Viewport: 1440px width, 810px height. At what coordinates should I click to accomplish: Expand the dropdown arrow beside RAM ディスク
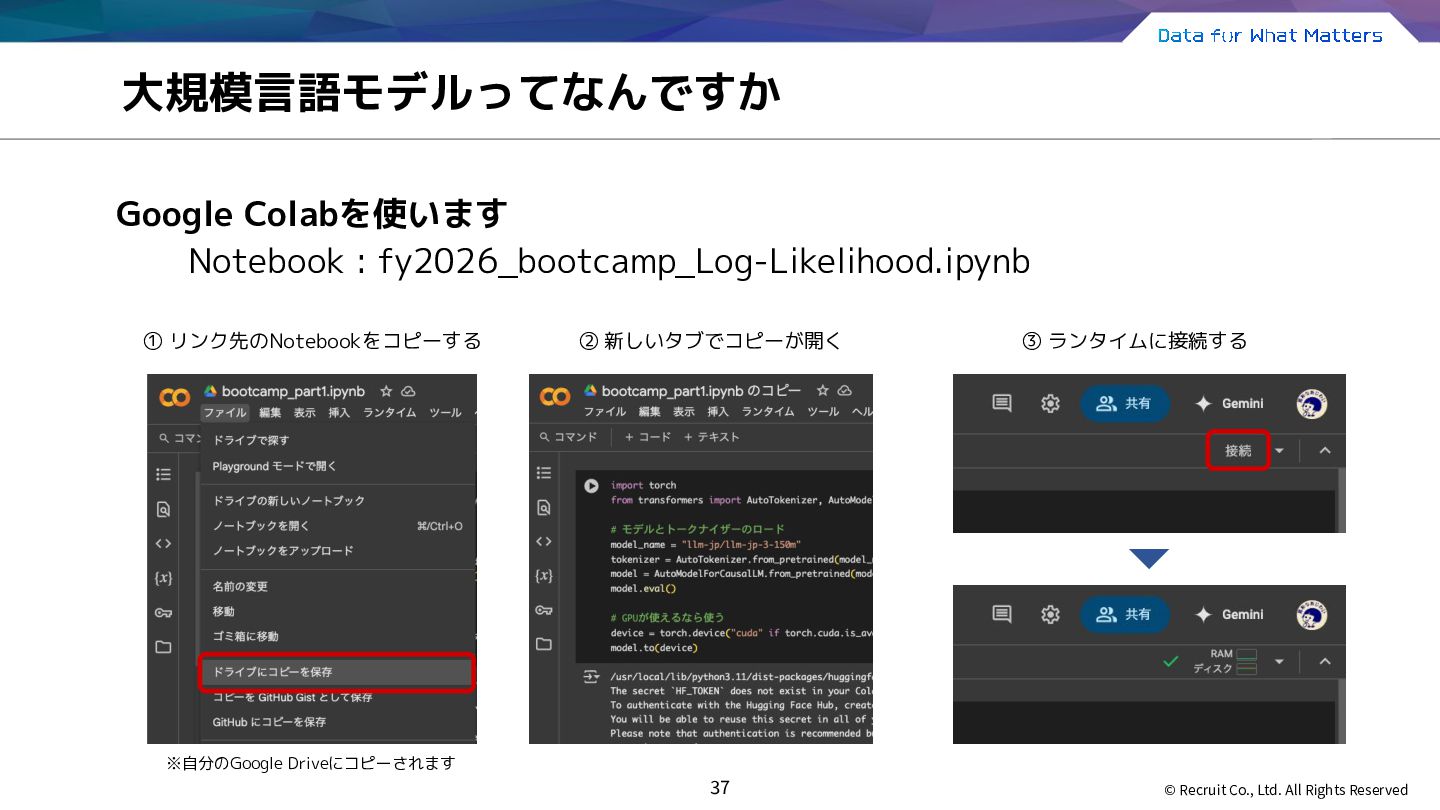1279,662
